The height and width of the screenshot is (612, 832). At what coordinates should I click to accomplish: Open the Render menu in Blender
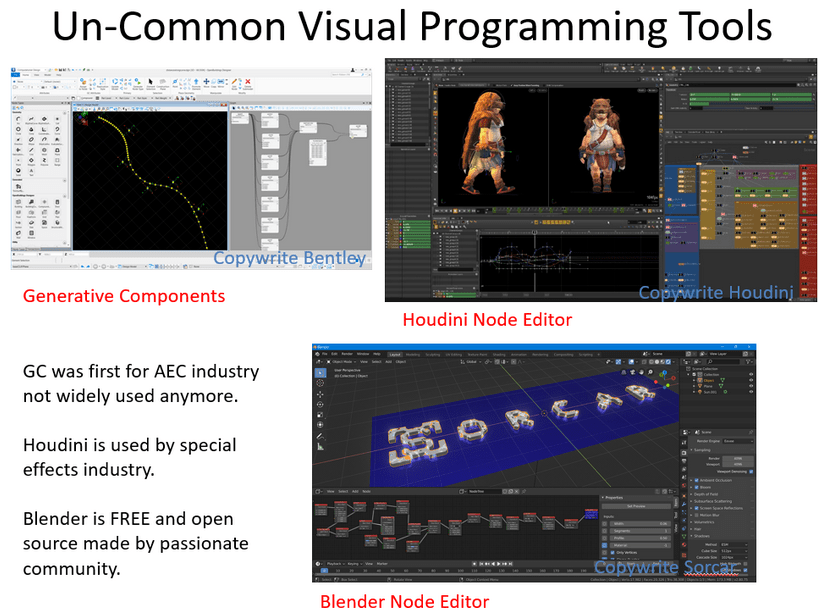pyautogui.click(x=349, y=354)
